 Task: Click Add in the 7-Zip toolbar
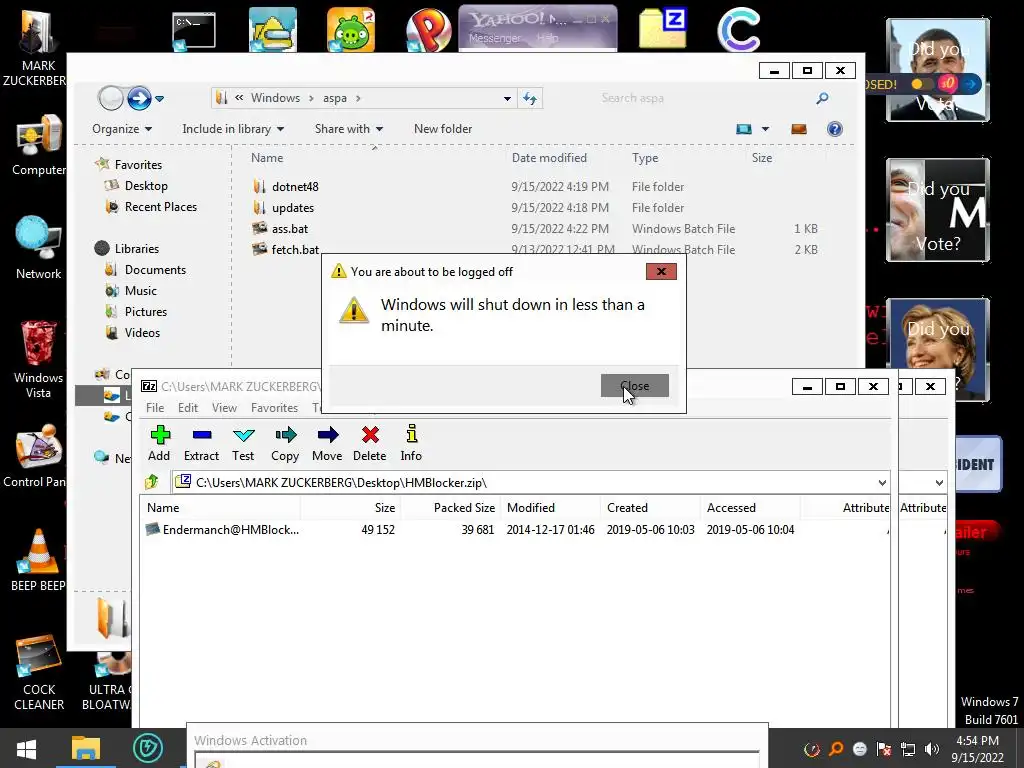(x=159, y=443)
